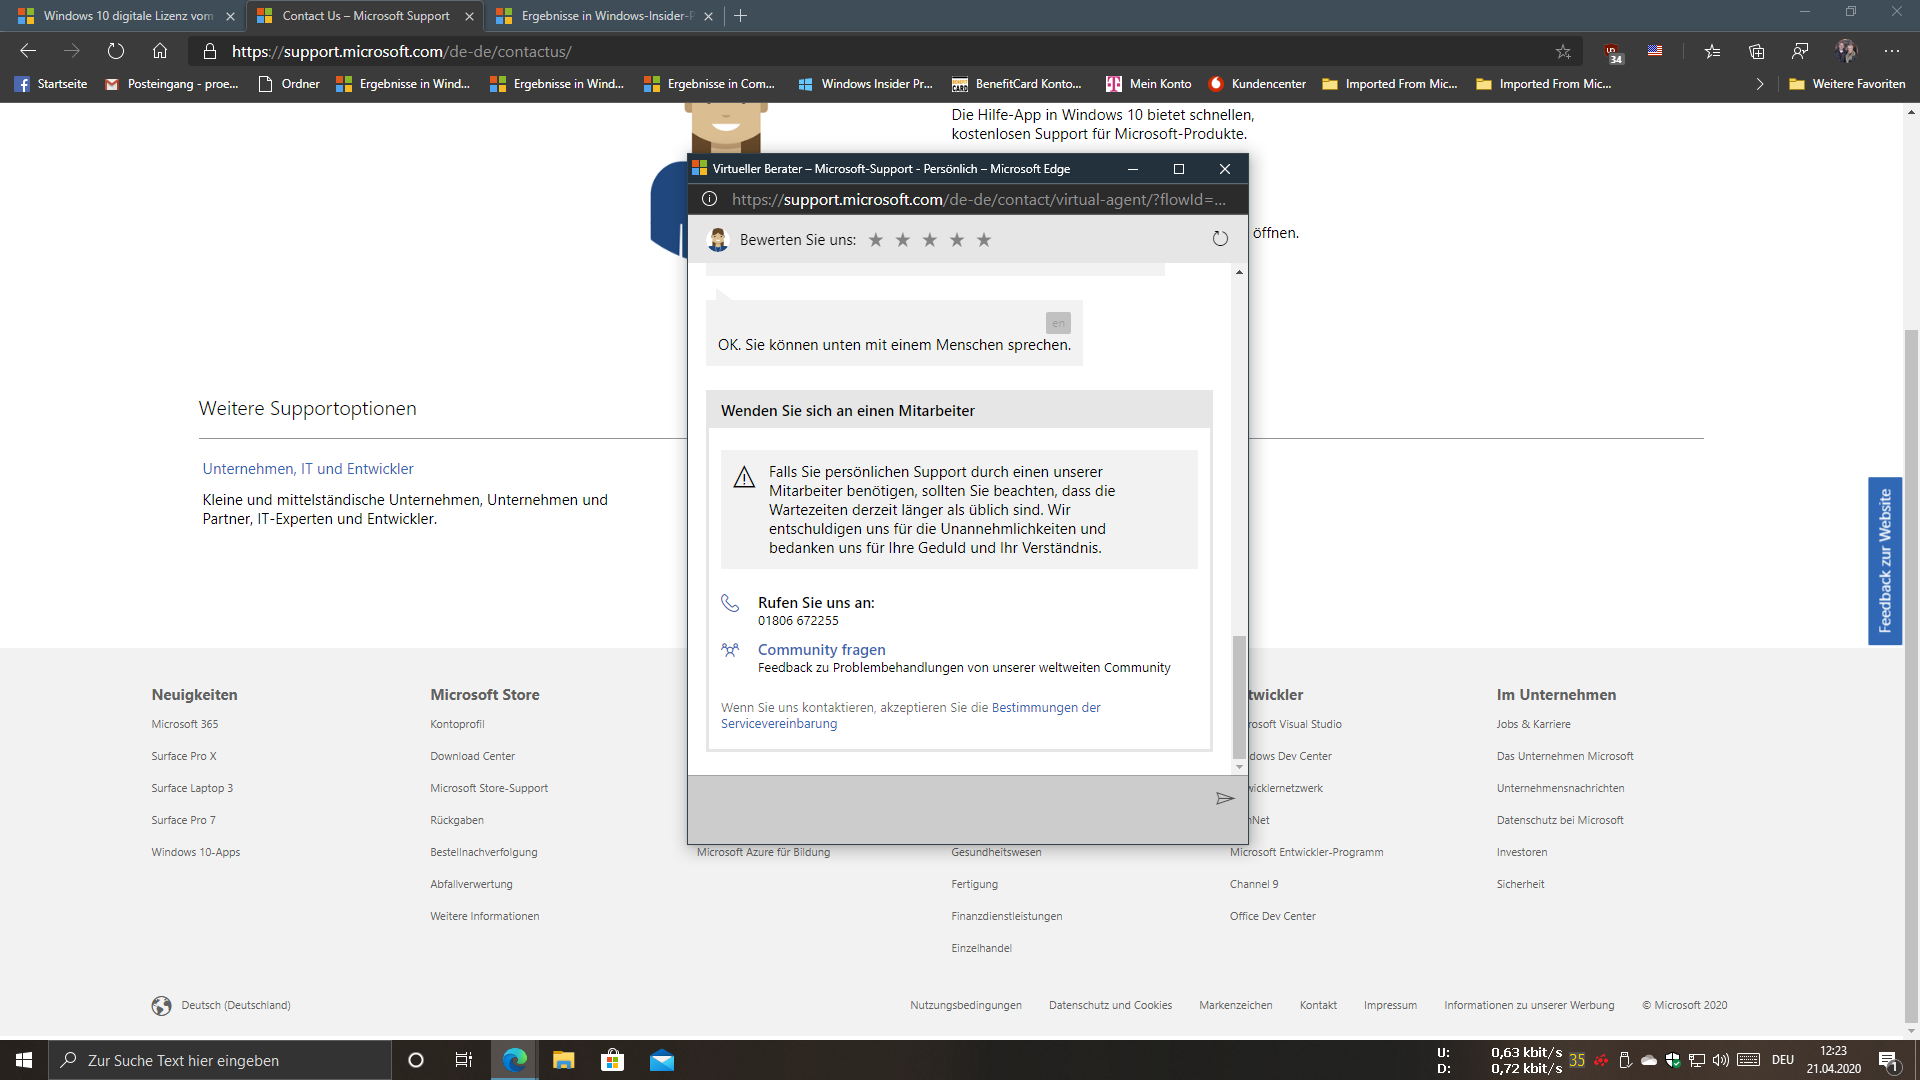The width and height of the screenshot is (1920, 1080).
Task: Open the Weitere Favoriten folder
Action: tap(1848, 84)
